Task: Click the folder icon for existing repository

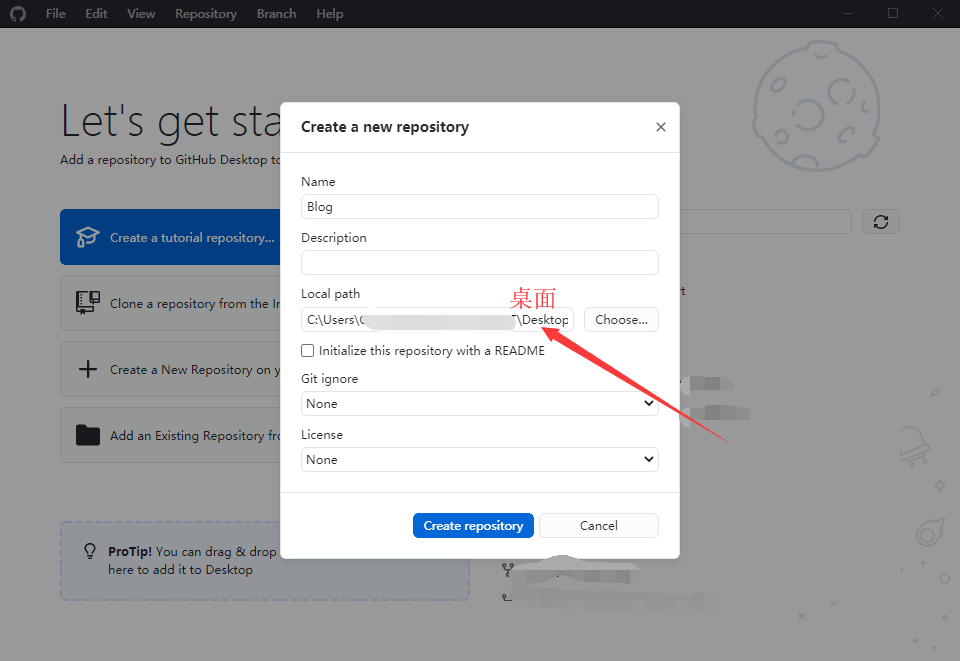Action: point(88,435)
